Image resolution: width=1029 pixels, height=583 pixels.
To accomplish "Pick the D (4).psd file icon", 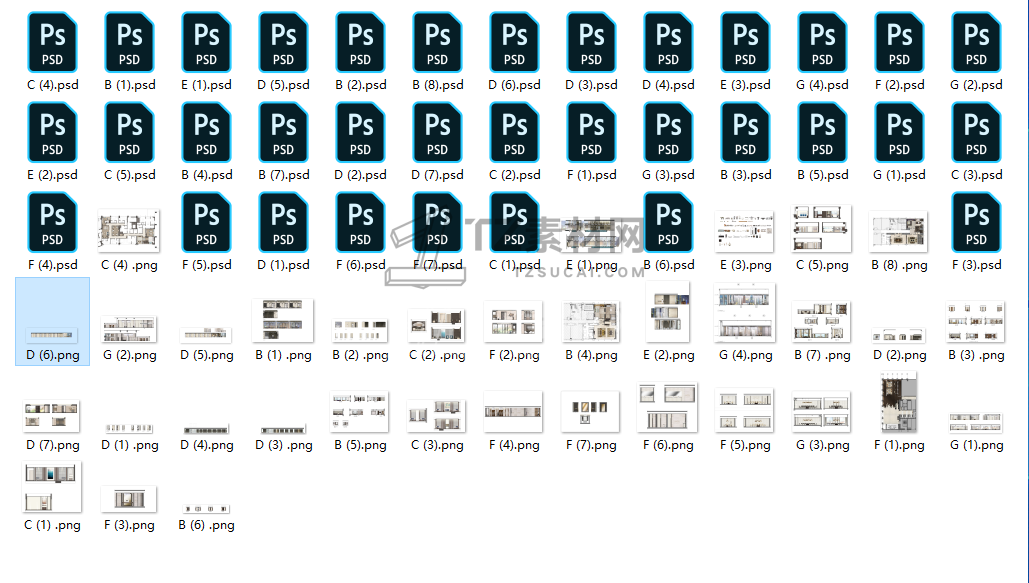I will coord(668,42).
